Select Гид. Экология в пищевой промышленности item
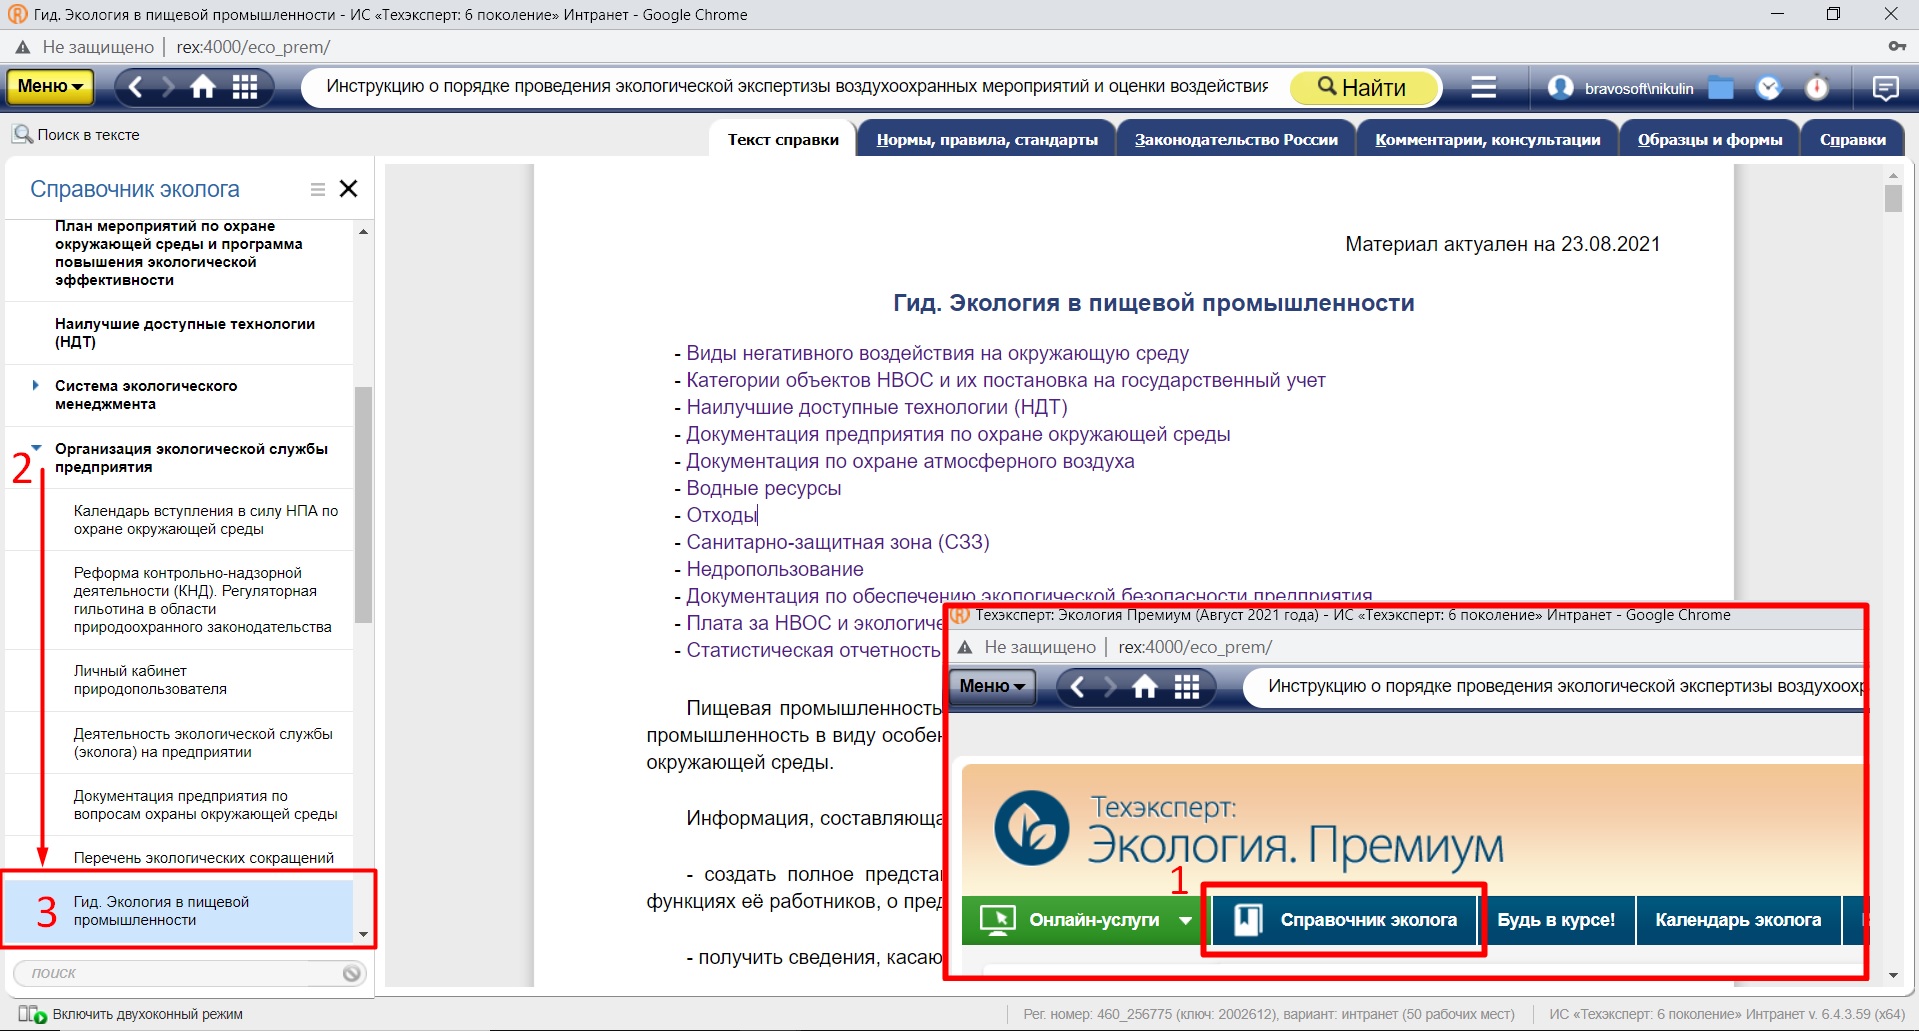Viewport: 1919px width, 1031px height. pyautogui.click(x=179, y=911)
